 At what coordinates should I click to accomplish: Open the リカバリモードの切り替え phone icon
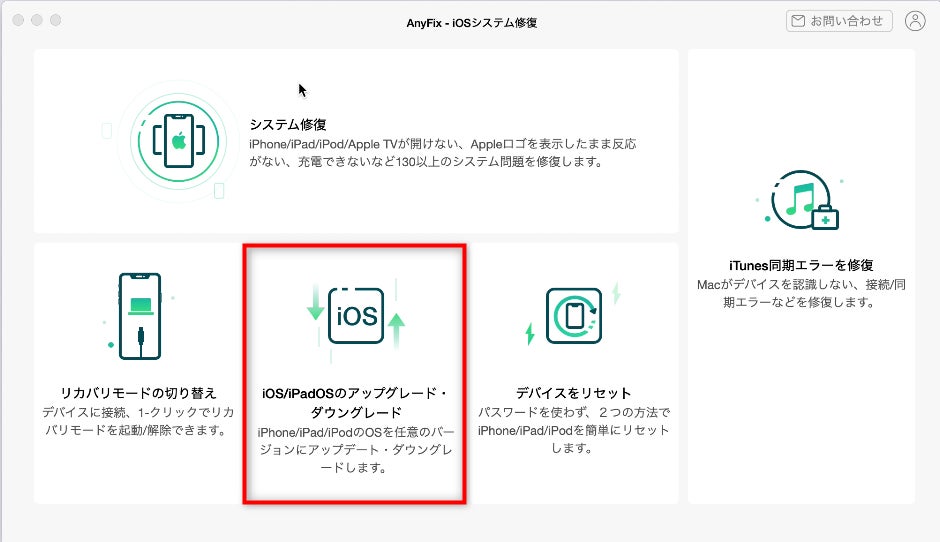click(x=140, y=316)
